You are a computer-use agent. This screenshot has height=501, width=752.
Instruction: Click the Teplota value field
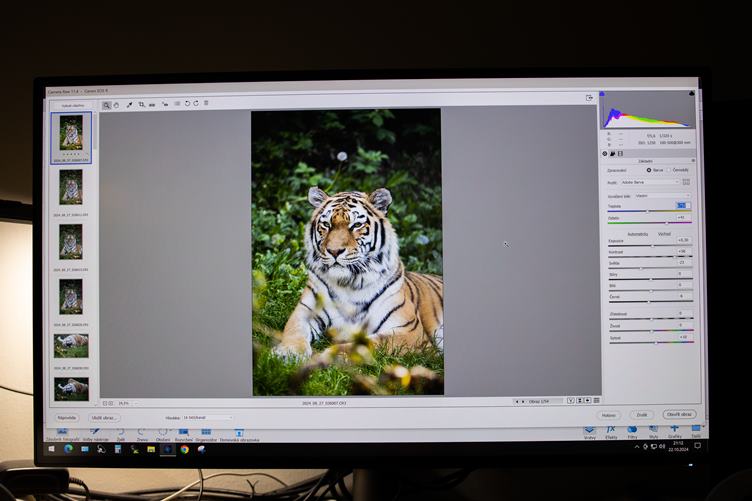click(683, 205)
